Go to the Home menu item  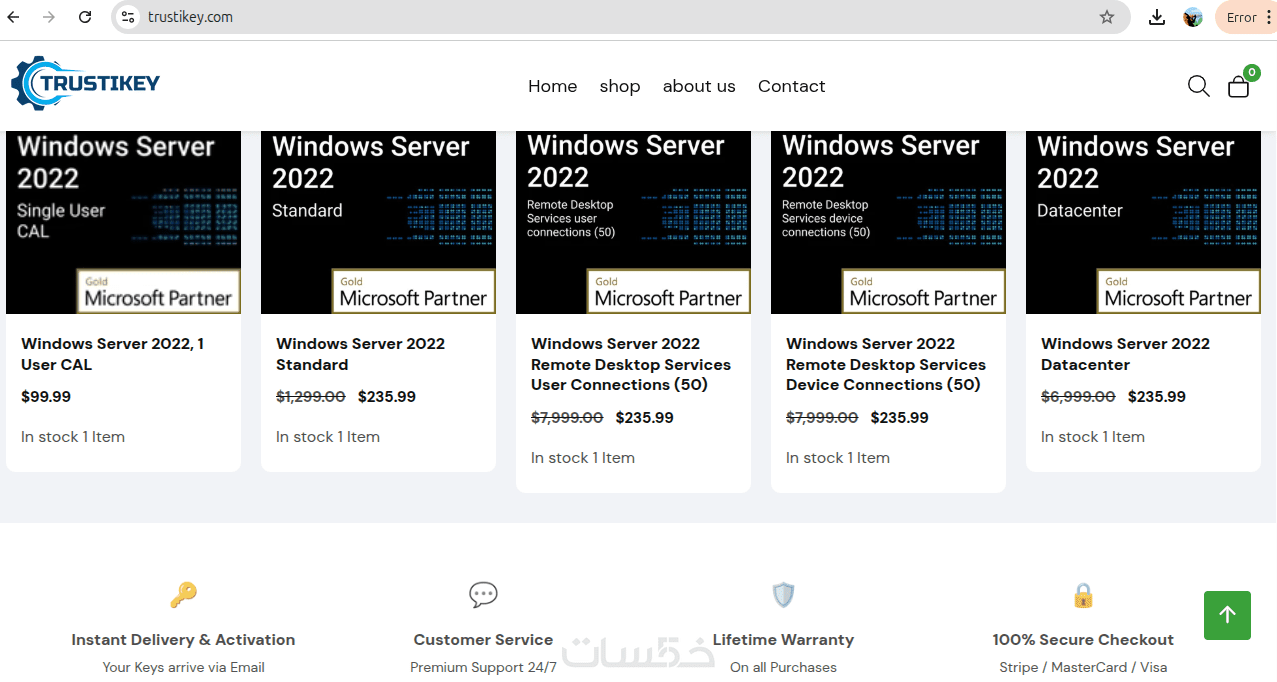pos(553,86)
